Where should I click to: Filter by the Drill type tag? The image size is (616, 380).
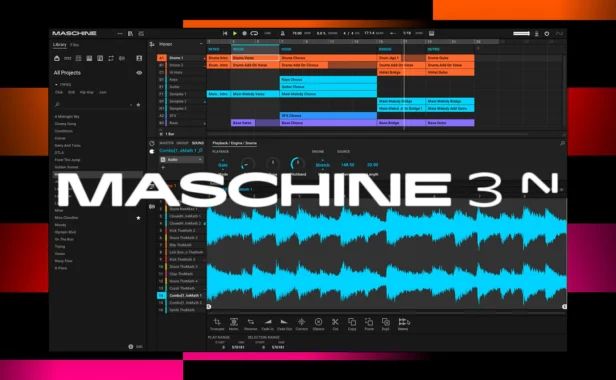pyautogui.click(x=71, y=92)
